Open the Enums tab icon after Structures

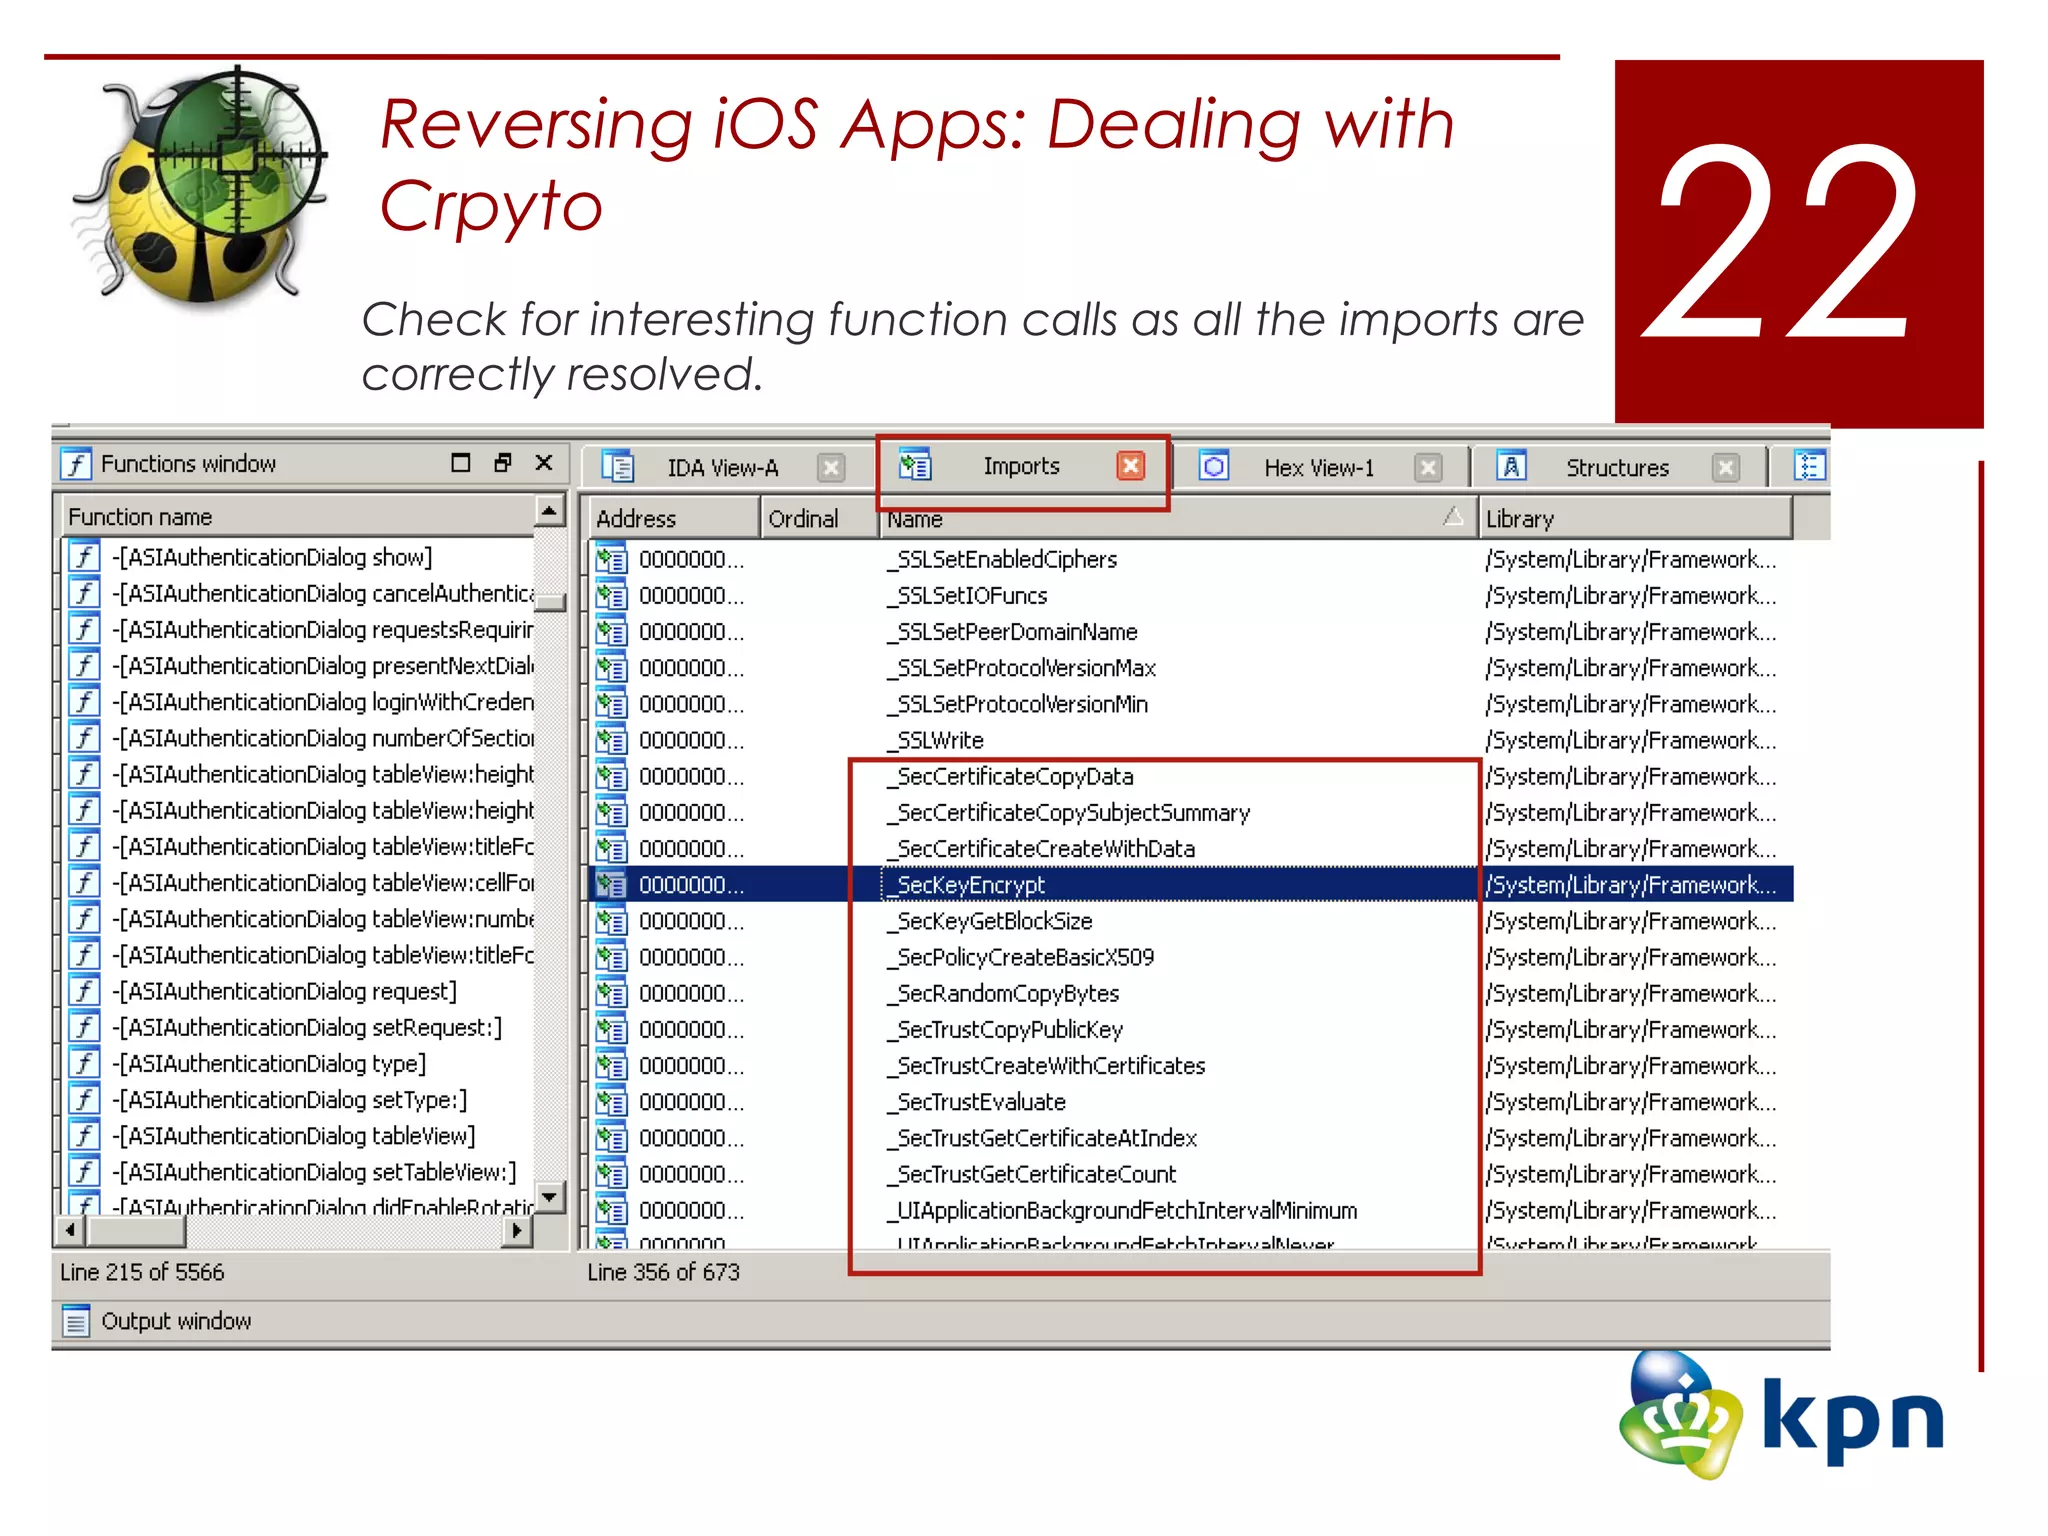point(1808,467)
